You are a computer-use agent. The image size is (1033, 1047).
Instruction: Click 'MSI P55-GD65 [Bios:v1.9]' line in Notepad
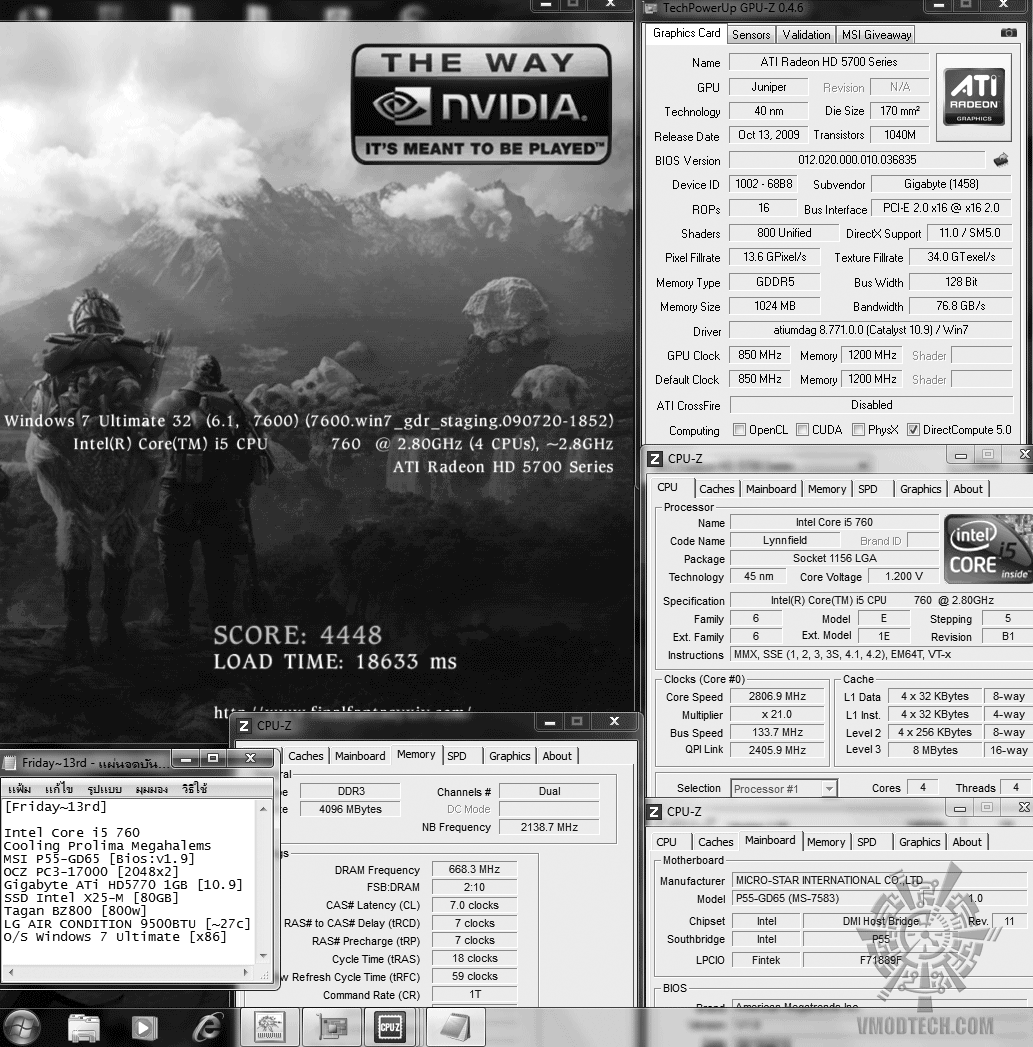99,859
